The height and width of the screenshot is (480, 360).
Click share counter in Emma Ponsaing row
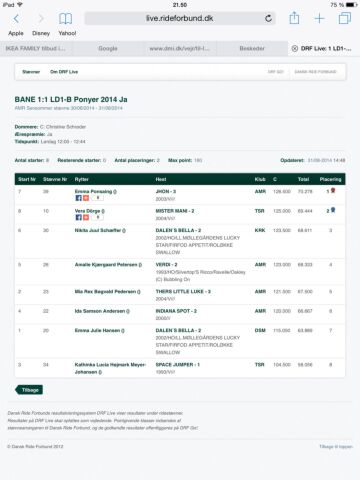[x=97, y=198]
